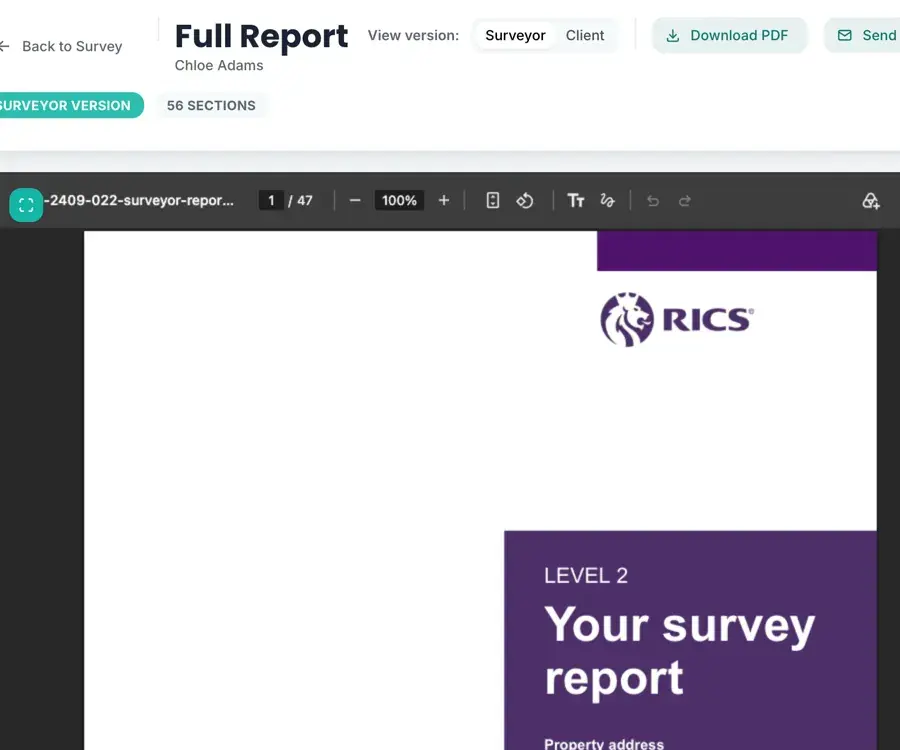This screenshot has height=750, width=900.
Task: Switch view version to Client
Action: 585,36
